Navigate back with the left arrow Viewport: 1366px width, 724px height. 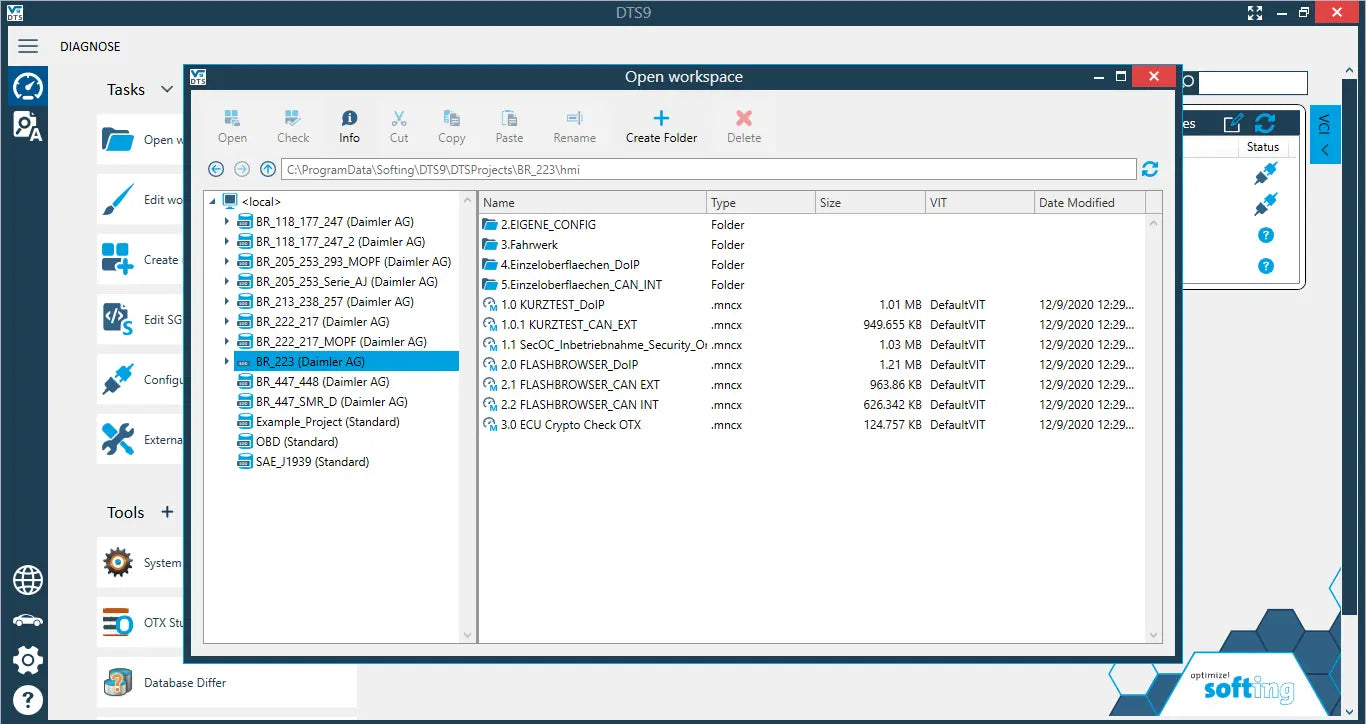[216, 169]
